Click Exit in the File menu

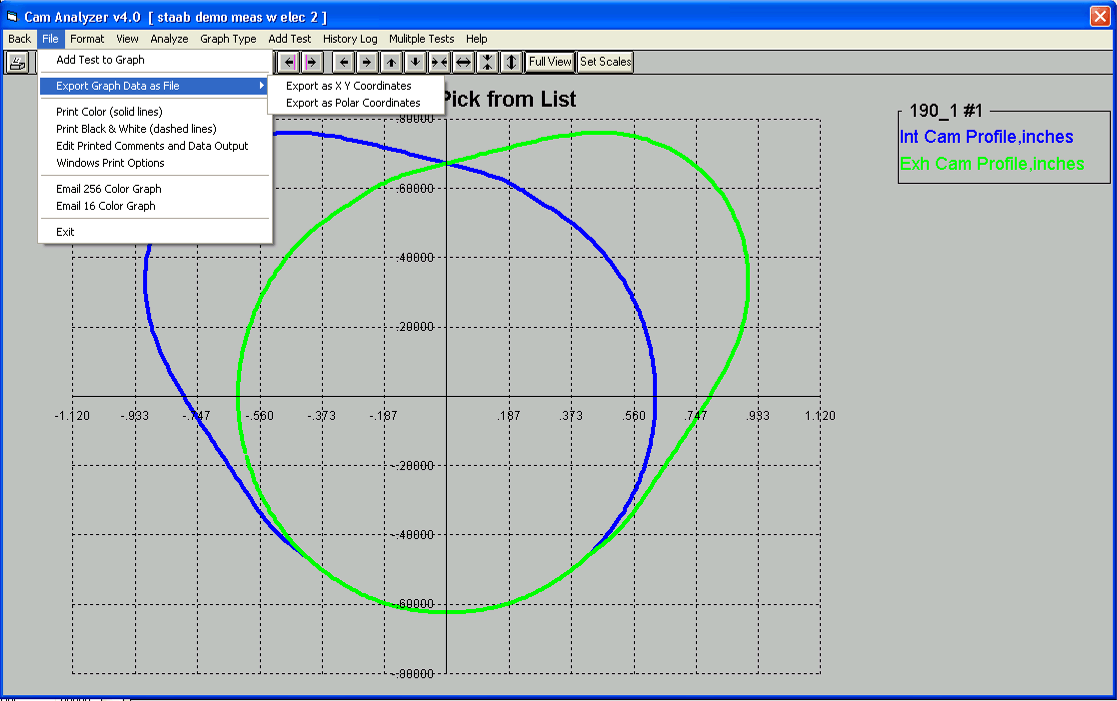155,232
